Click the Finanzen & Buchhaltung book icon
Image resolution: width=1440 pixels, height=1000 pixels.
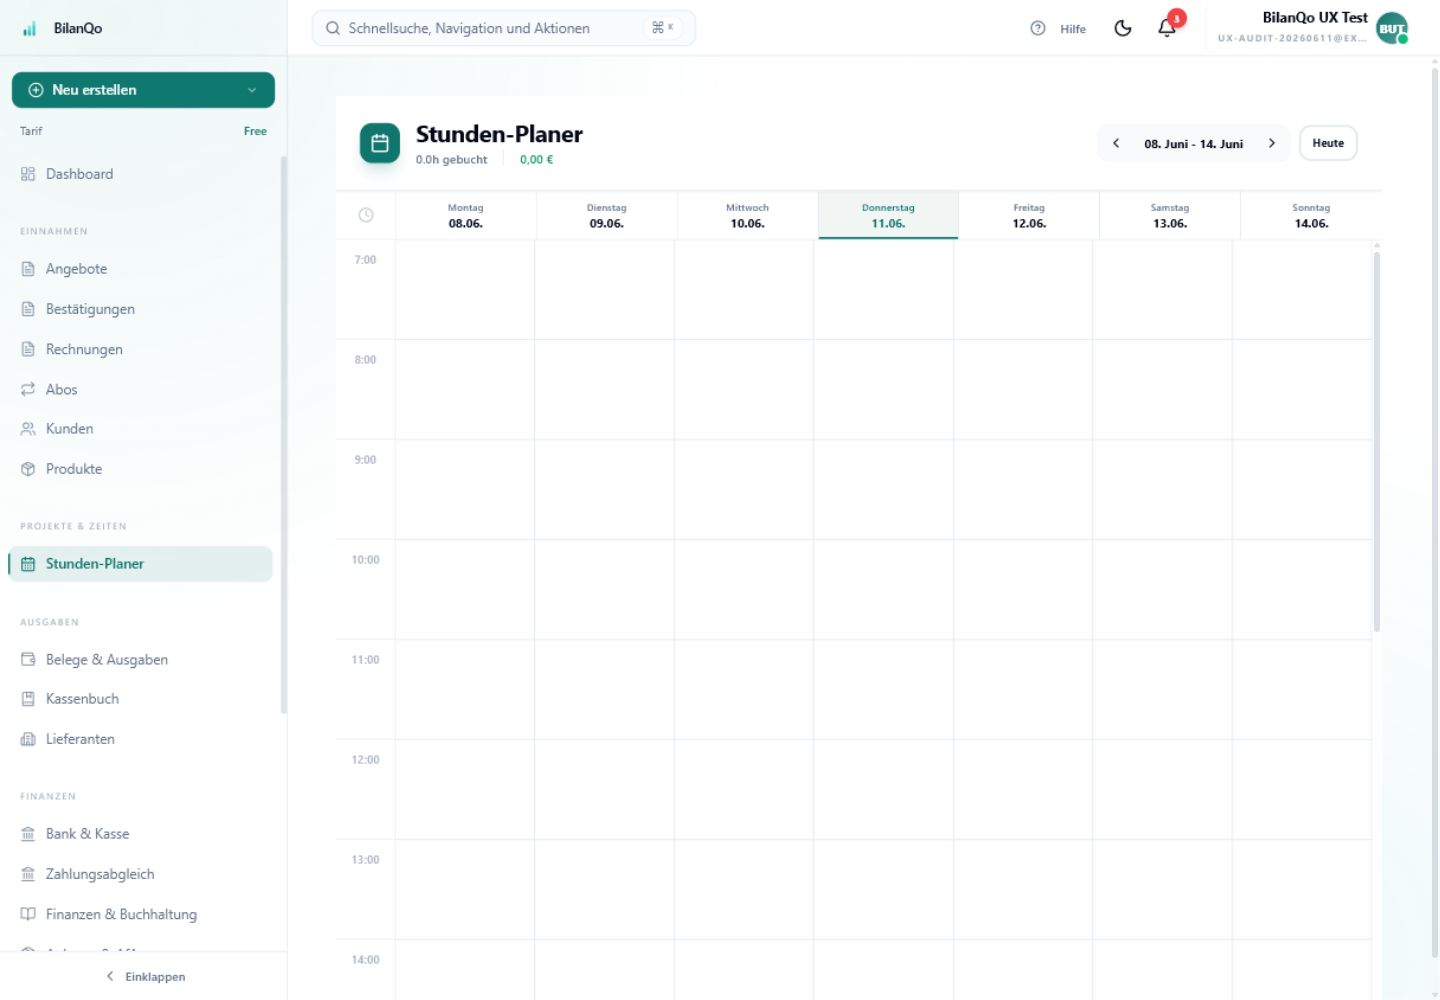coord(28,914)
